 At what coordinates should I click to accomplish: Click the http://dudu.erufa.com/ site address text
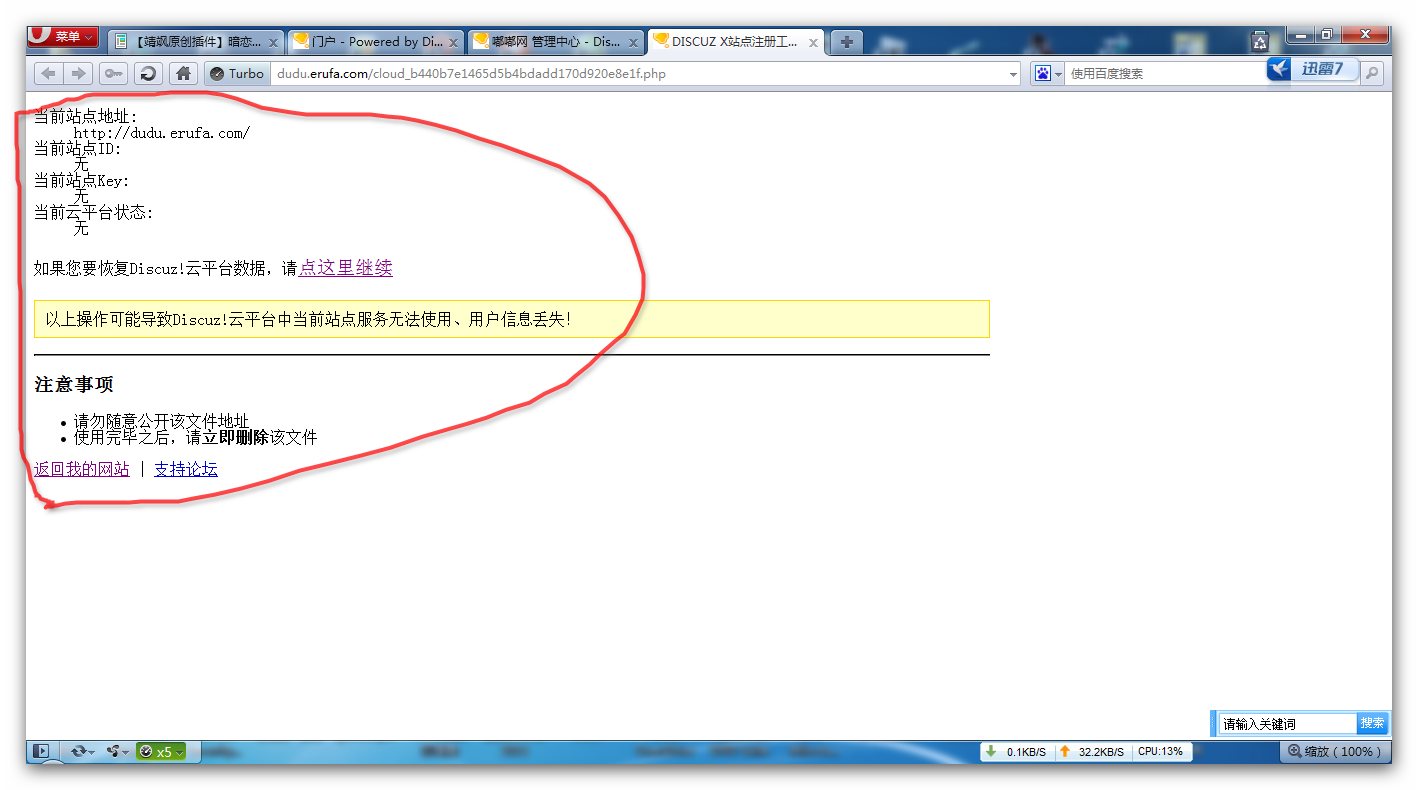(x=161, y=133)
